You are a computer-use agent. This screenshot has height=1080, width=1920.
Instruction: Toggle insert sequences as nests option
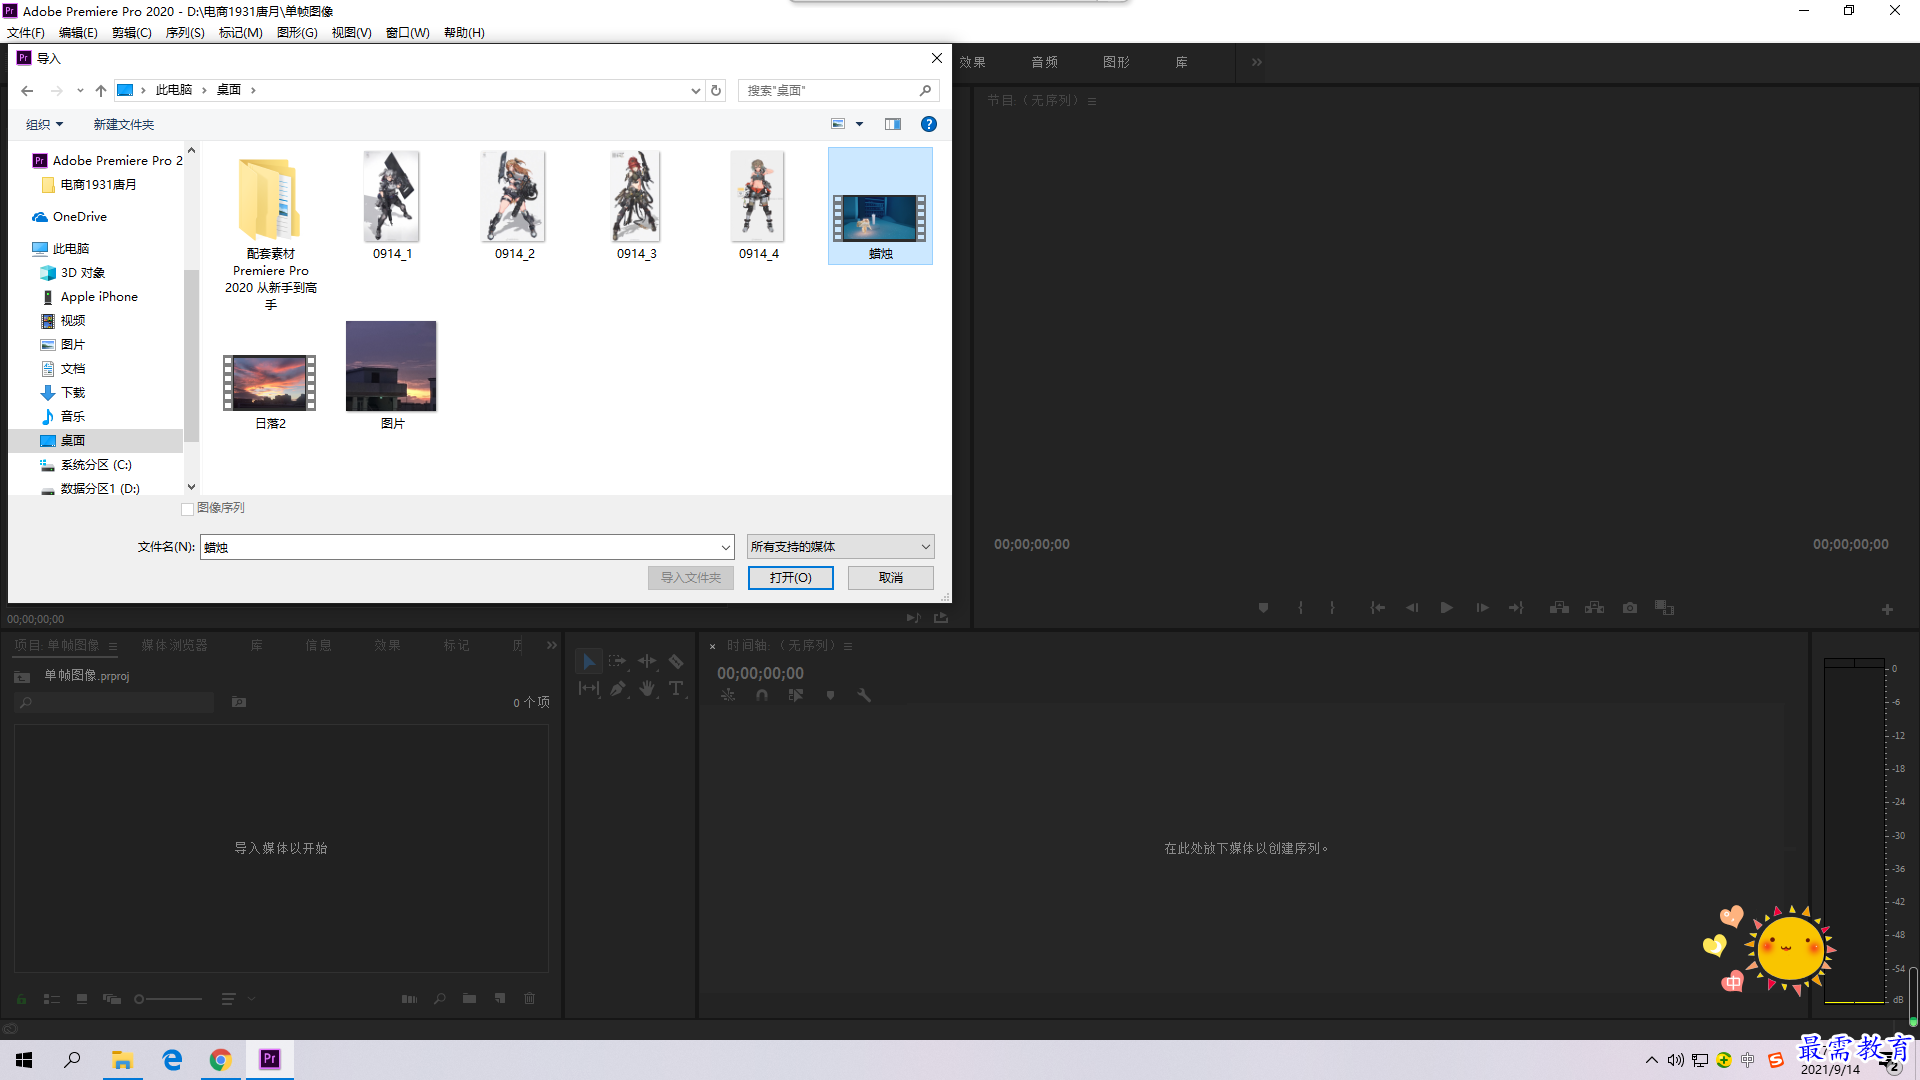coord(728,695)
